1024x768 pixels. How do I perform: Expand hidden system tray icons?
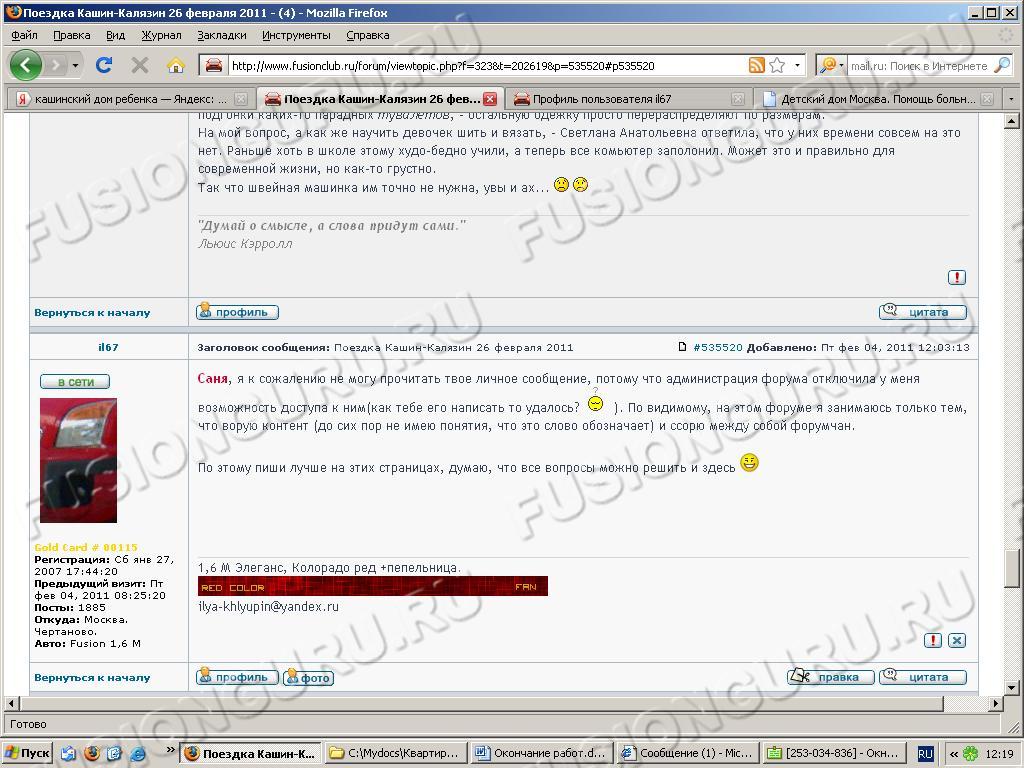click(954, 754)
